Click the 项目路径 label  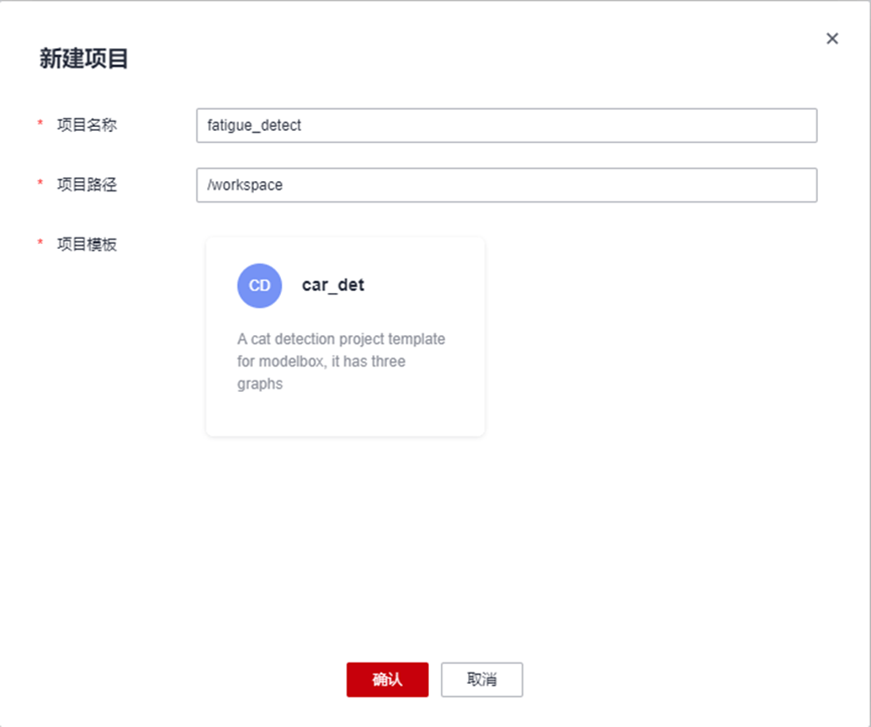coord(87,184)
